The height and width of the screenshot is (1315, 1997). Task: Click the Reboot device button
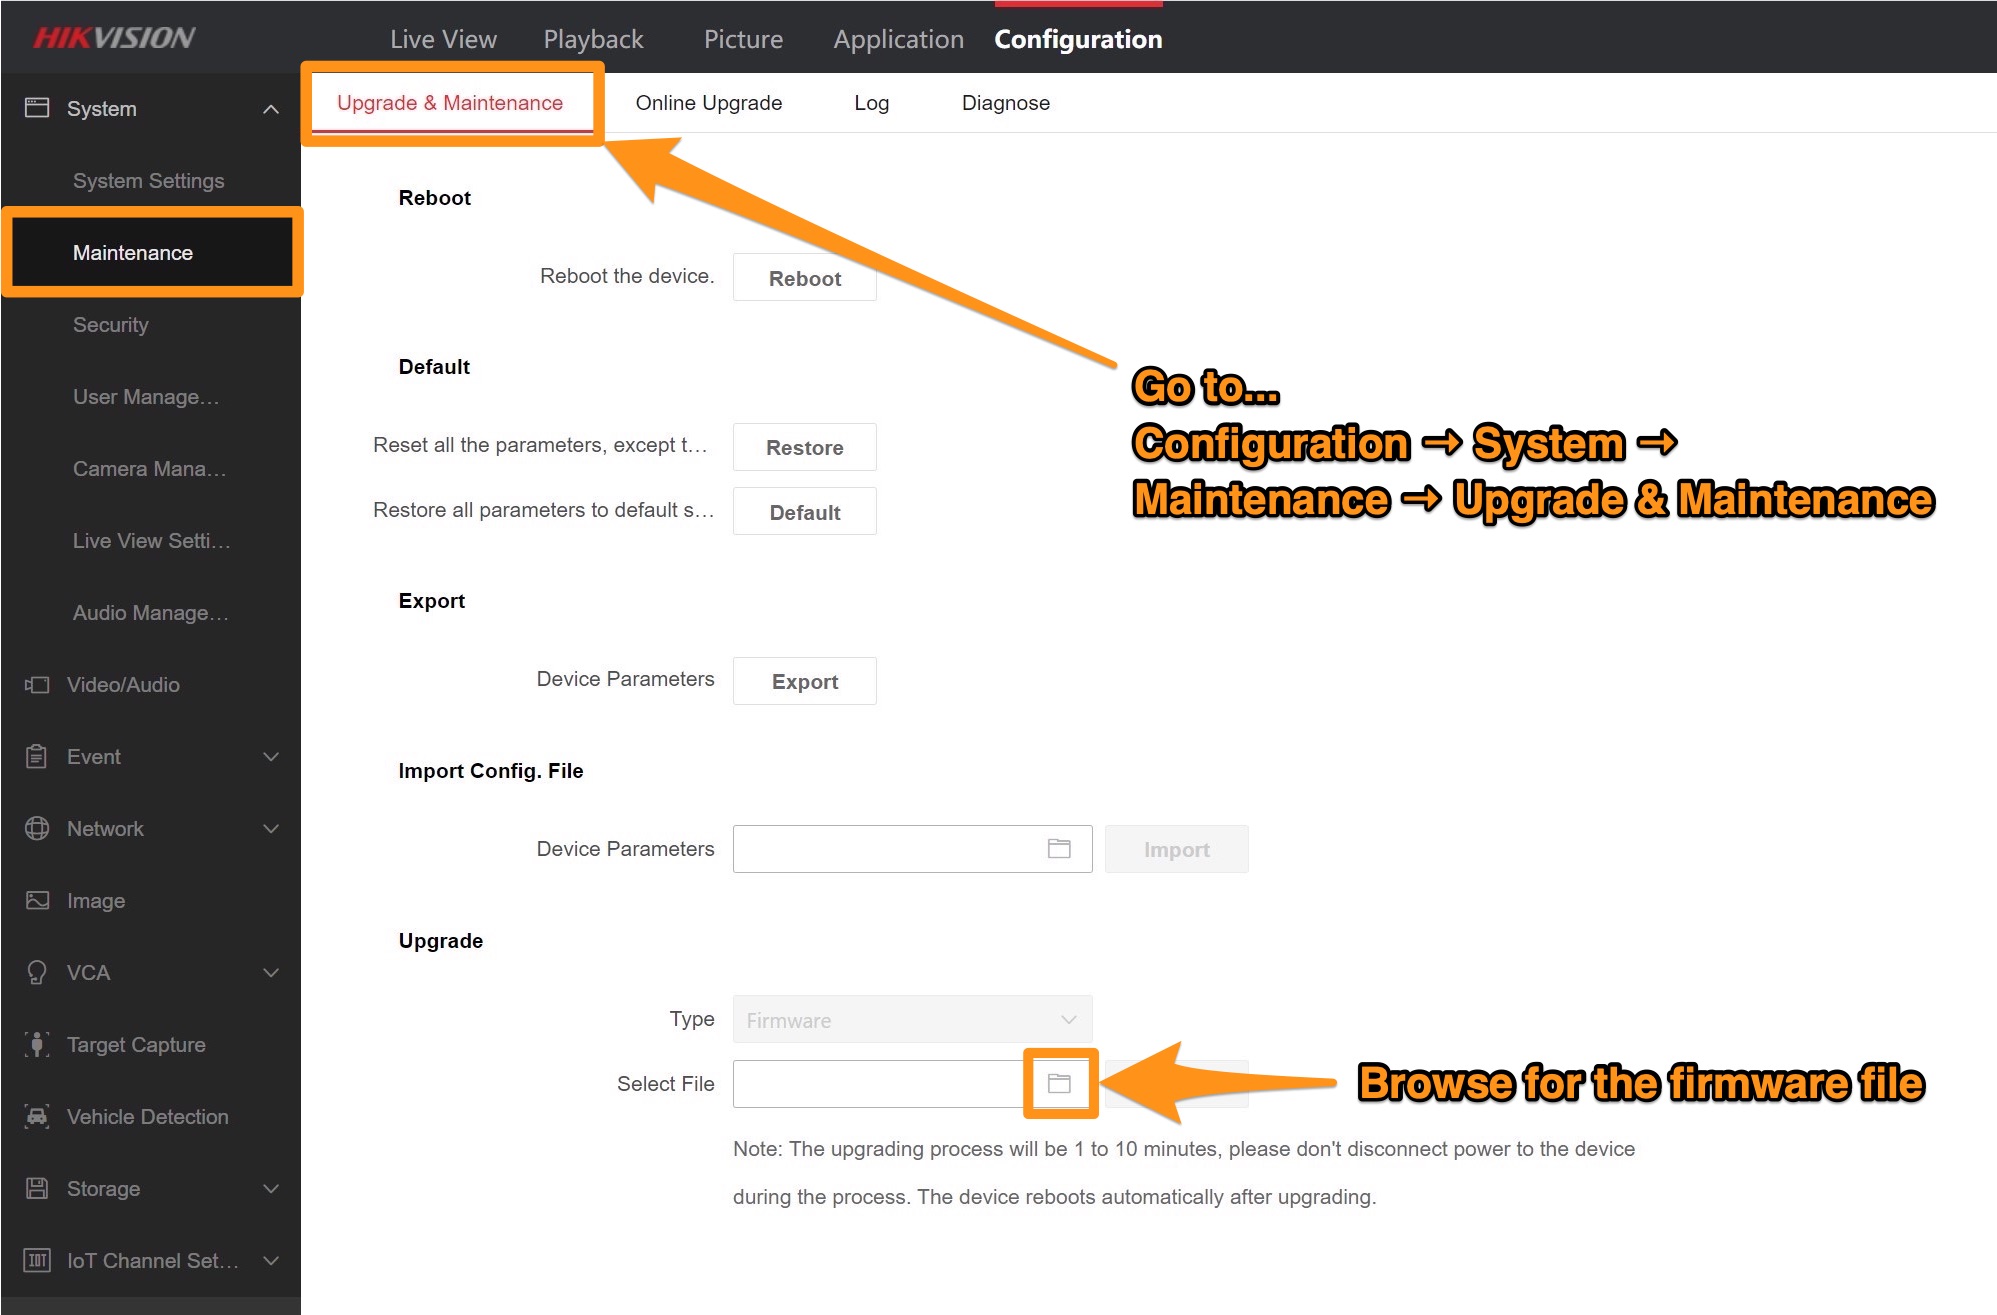pos(804,277)
